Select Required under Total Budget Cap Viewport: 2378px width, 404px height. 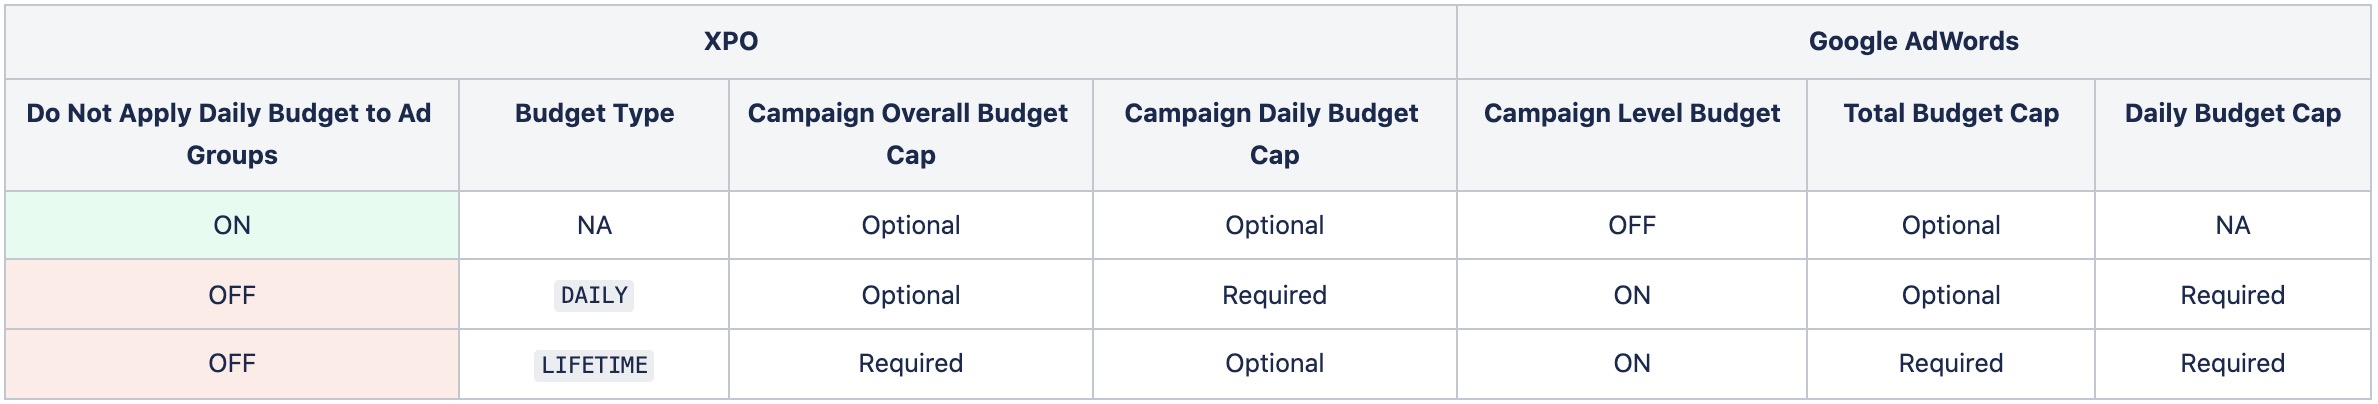click(1950, 363)
